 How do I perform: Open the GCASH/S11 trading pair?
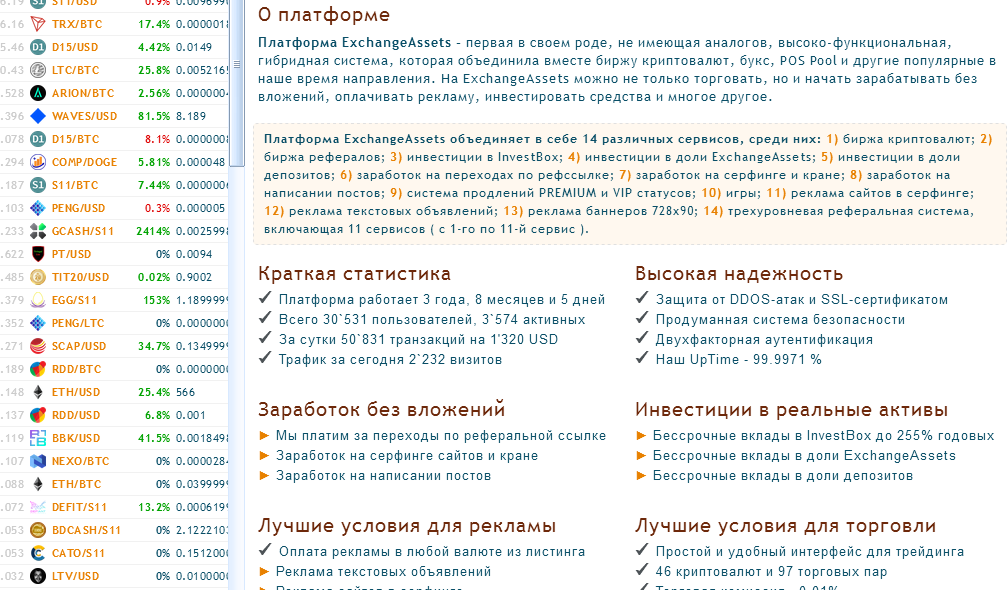(x=82, y=231)
